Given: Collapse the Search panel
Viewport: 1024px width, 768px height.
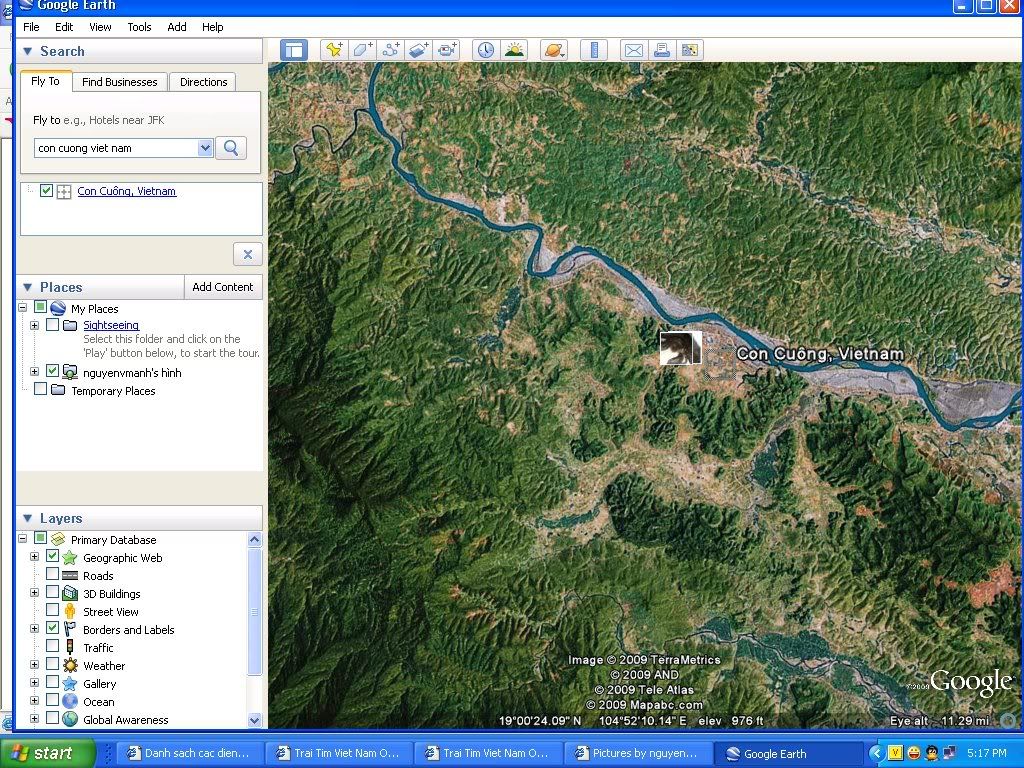Looking at the screenshot, I should click(x=27, y=51).
